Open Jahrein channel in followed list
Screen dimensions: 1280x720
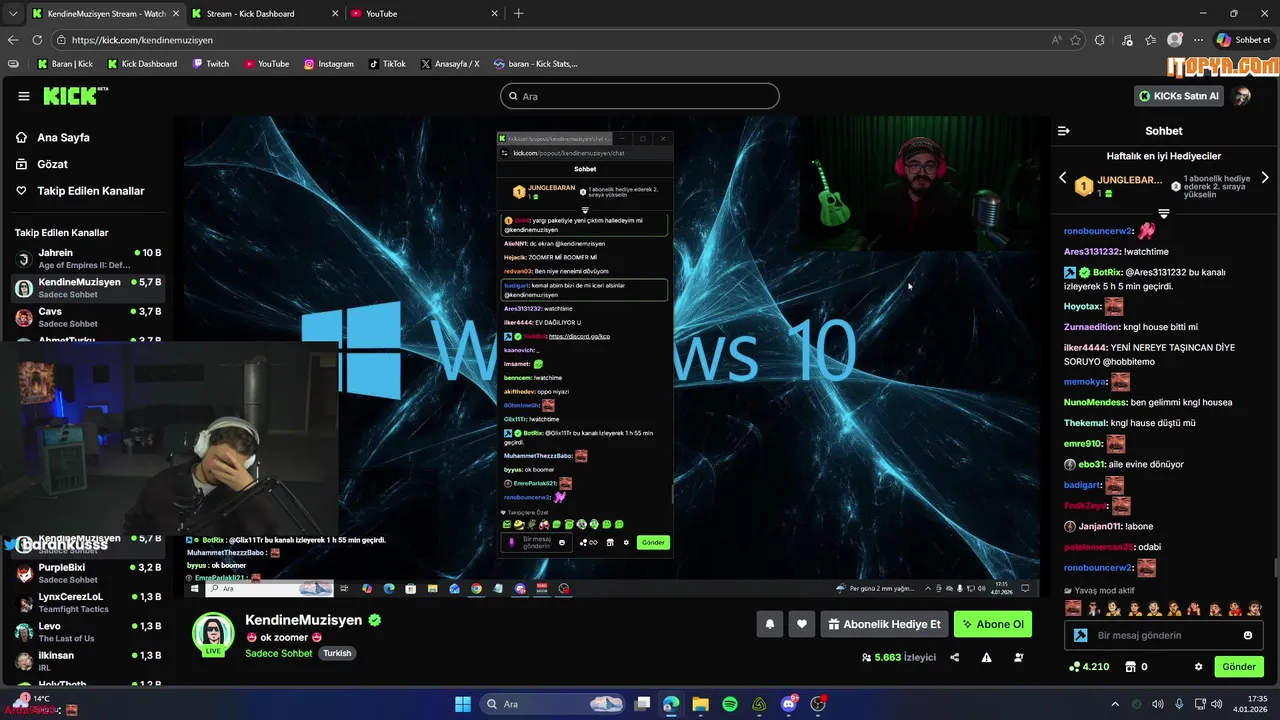point(88,259)
